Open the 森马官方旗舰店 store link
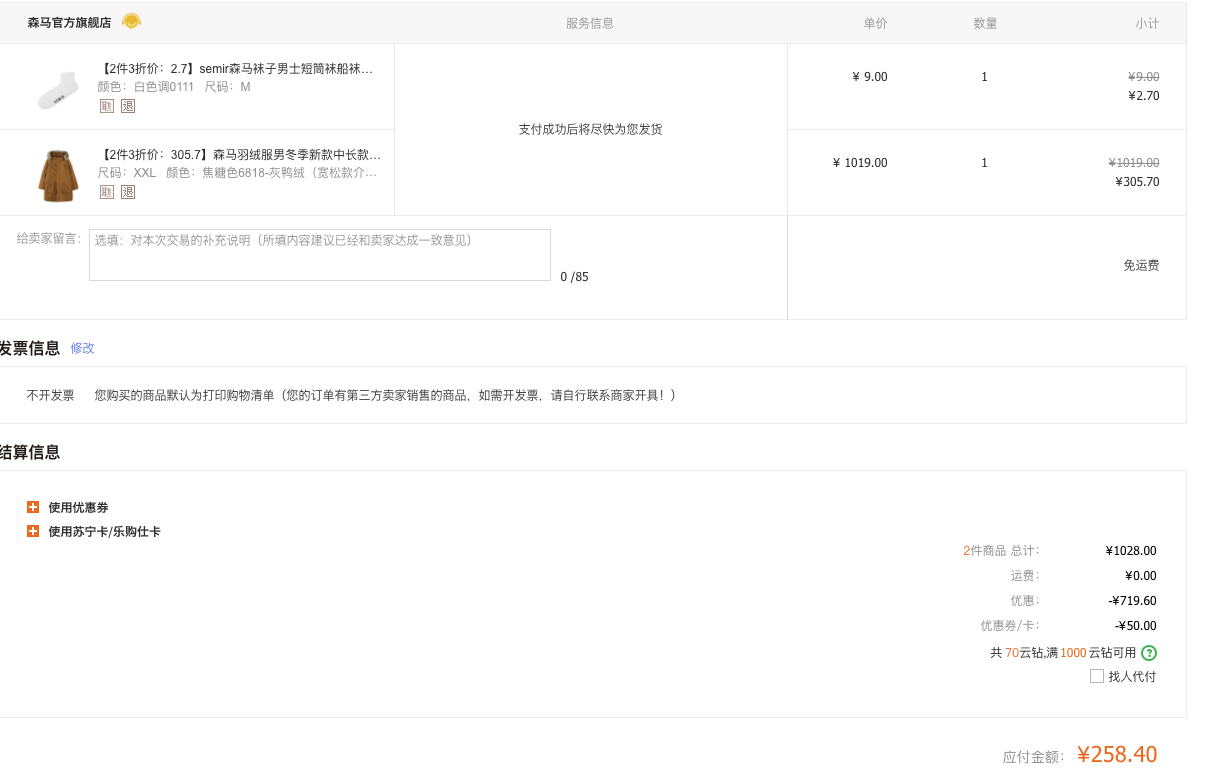Image resolution: width=1214 pixels, height=770 pixels. (69, 23)
